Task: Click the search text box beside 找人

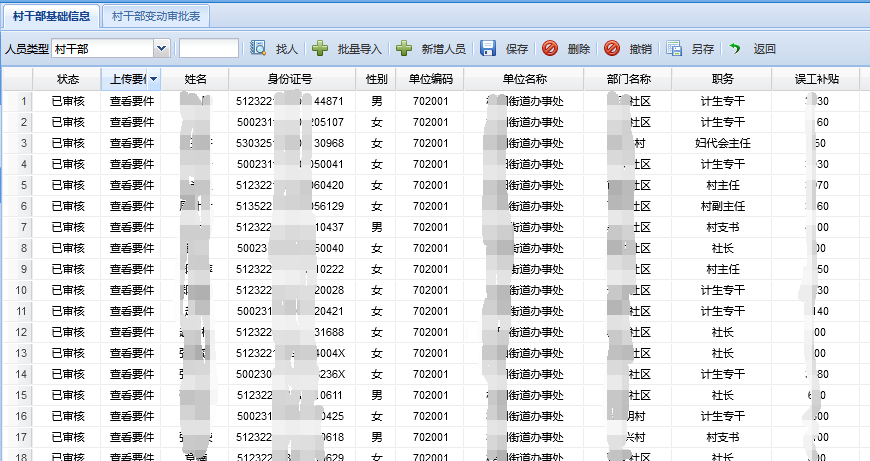Action: click(208, 48)
